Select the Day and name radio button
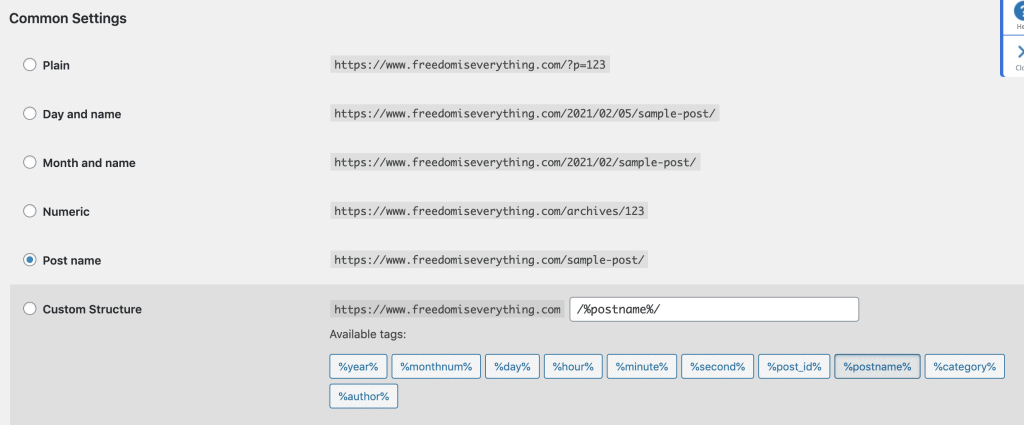 click(x=29, y=114)
